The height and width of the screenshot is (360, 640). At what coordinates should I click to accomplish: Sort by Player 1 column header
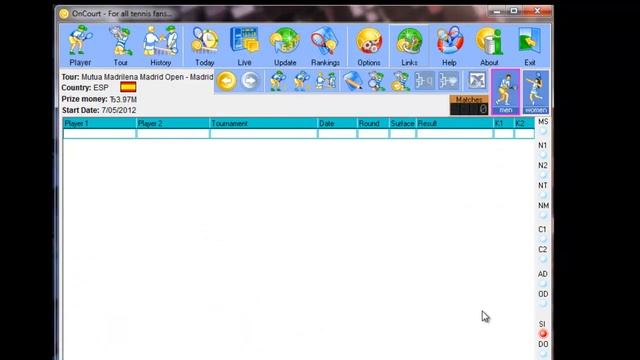click(100, 123)
